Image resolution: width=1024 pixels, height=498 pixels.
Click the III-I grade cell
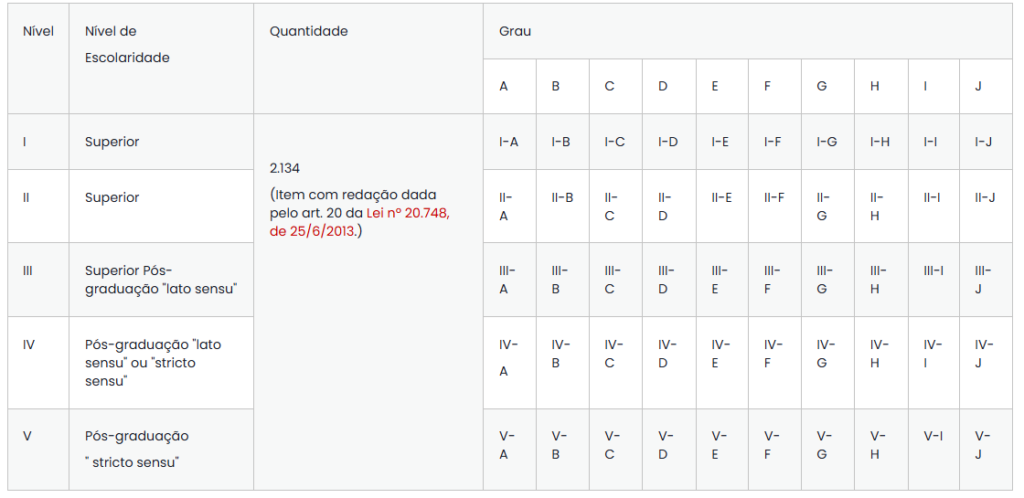point(933,271)
